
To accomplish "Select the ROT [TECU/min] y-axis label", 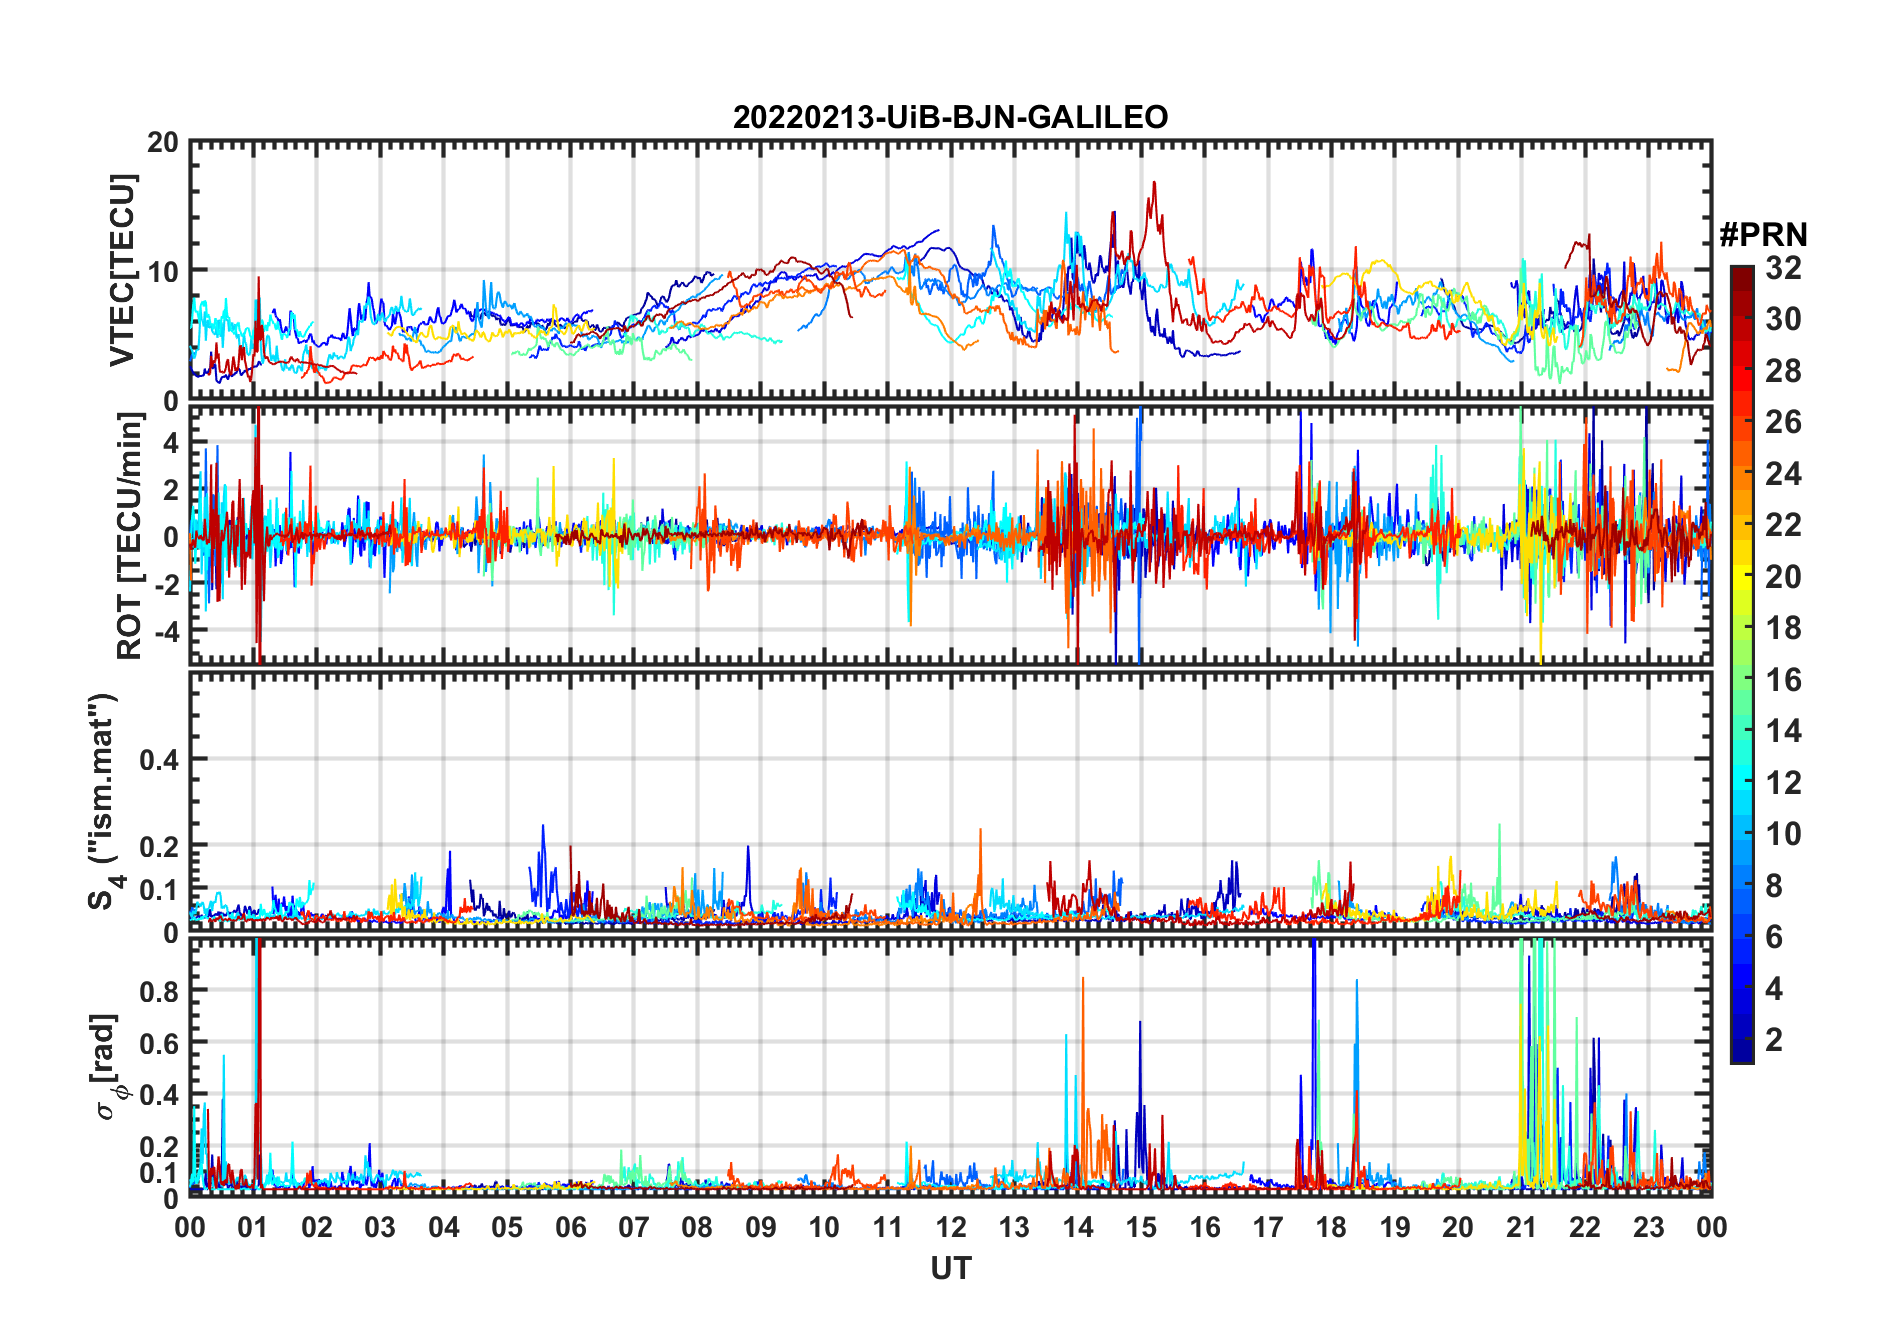I will click(x=129, y=536).
